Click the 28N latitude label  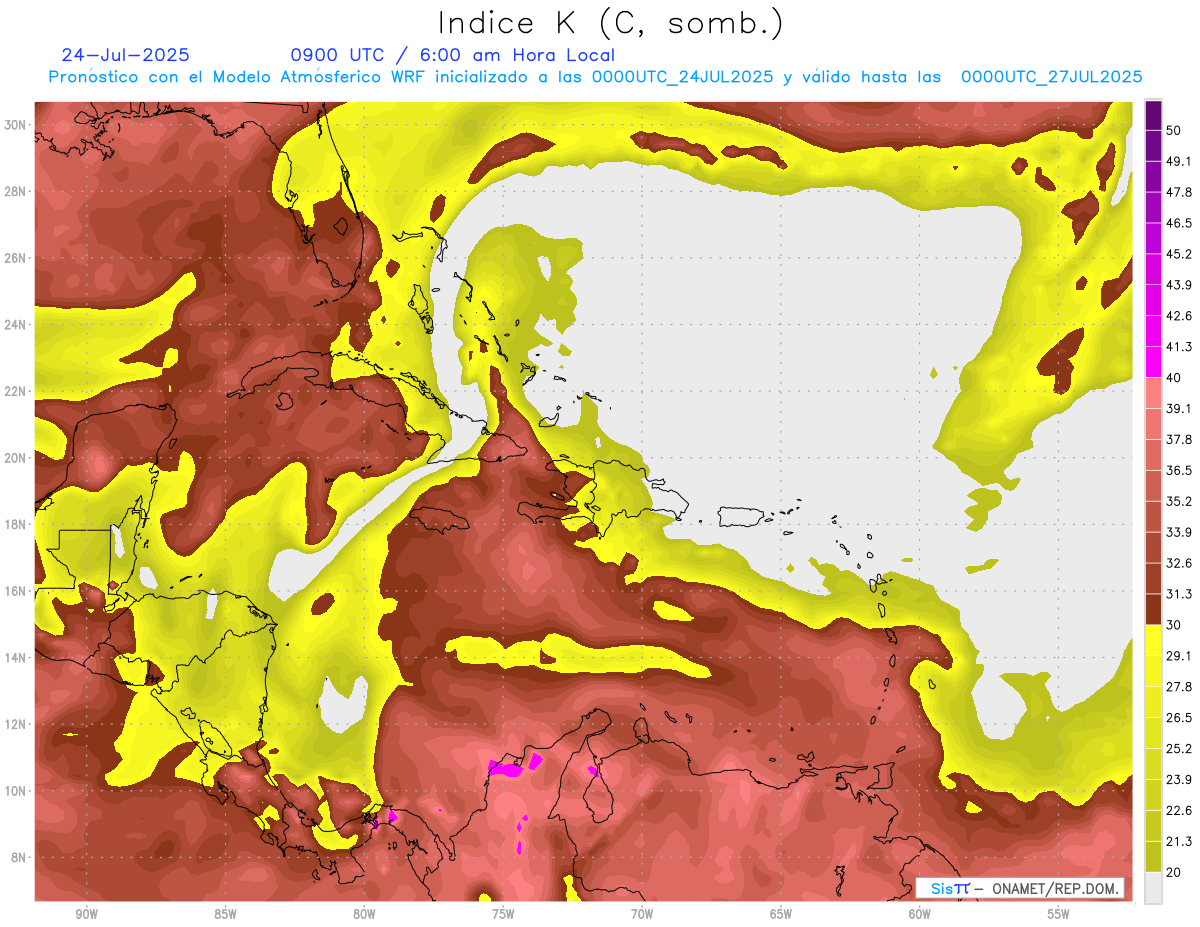click(x=15, y=191)
